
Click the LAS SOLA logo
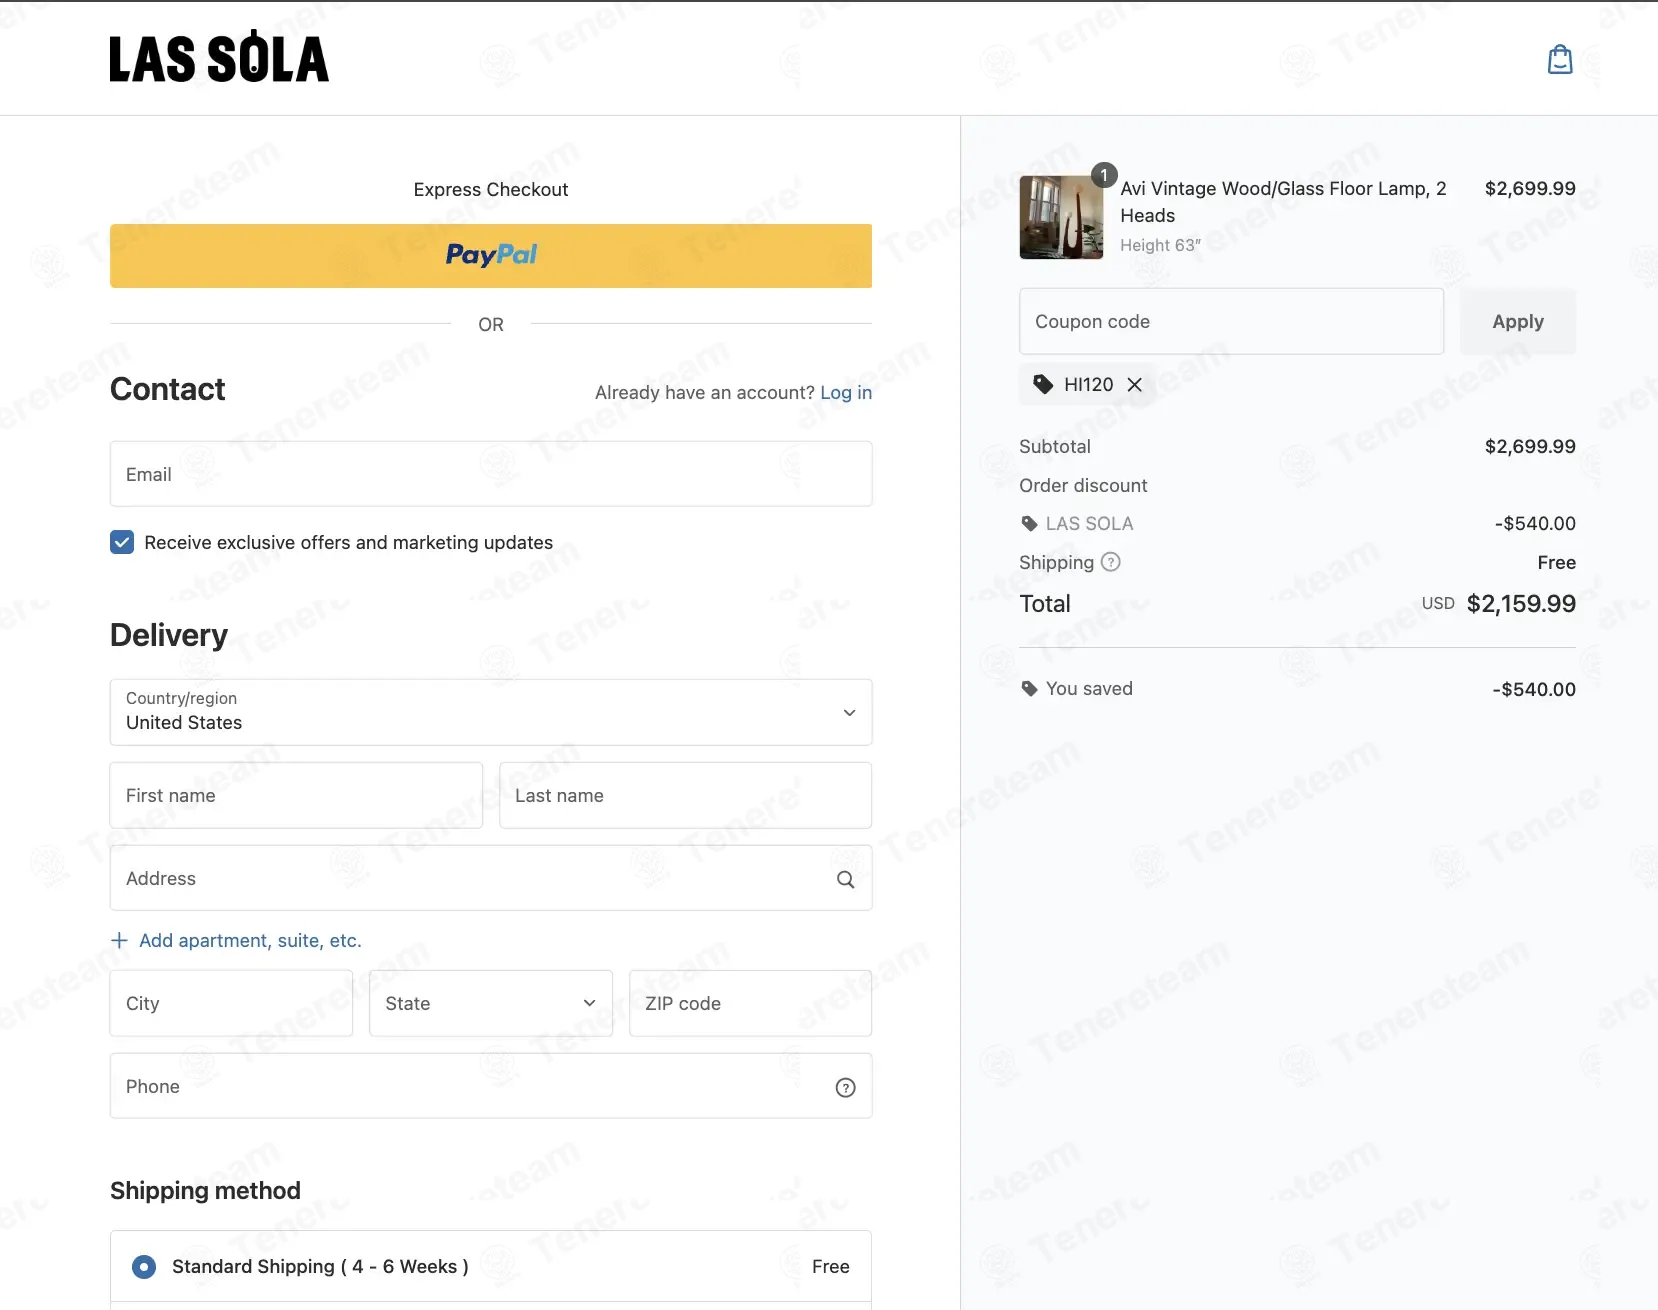coord(219,57)
